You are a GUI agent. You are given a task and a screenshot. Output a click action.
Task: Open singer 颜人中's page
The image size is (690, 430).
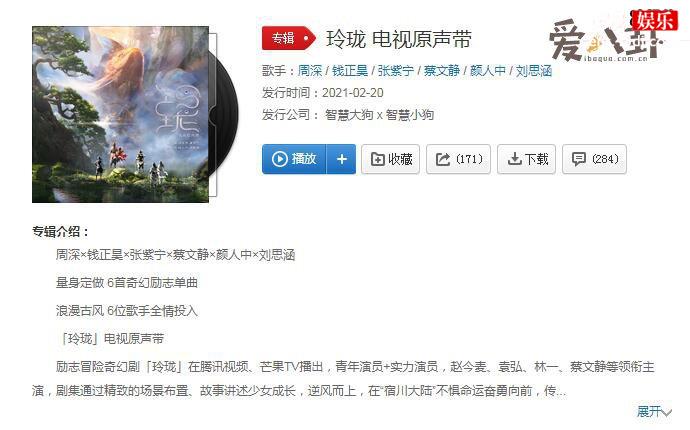[x=488, y=70]
